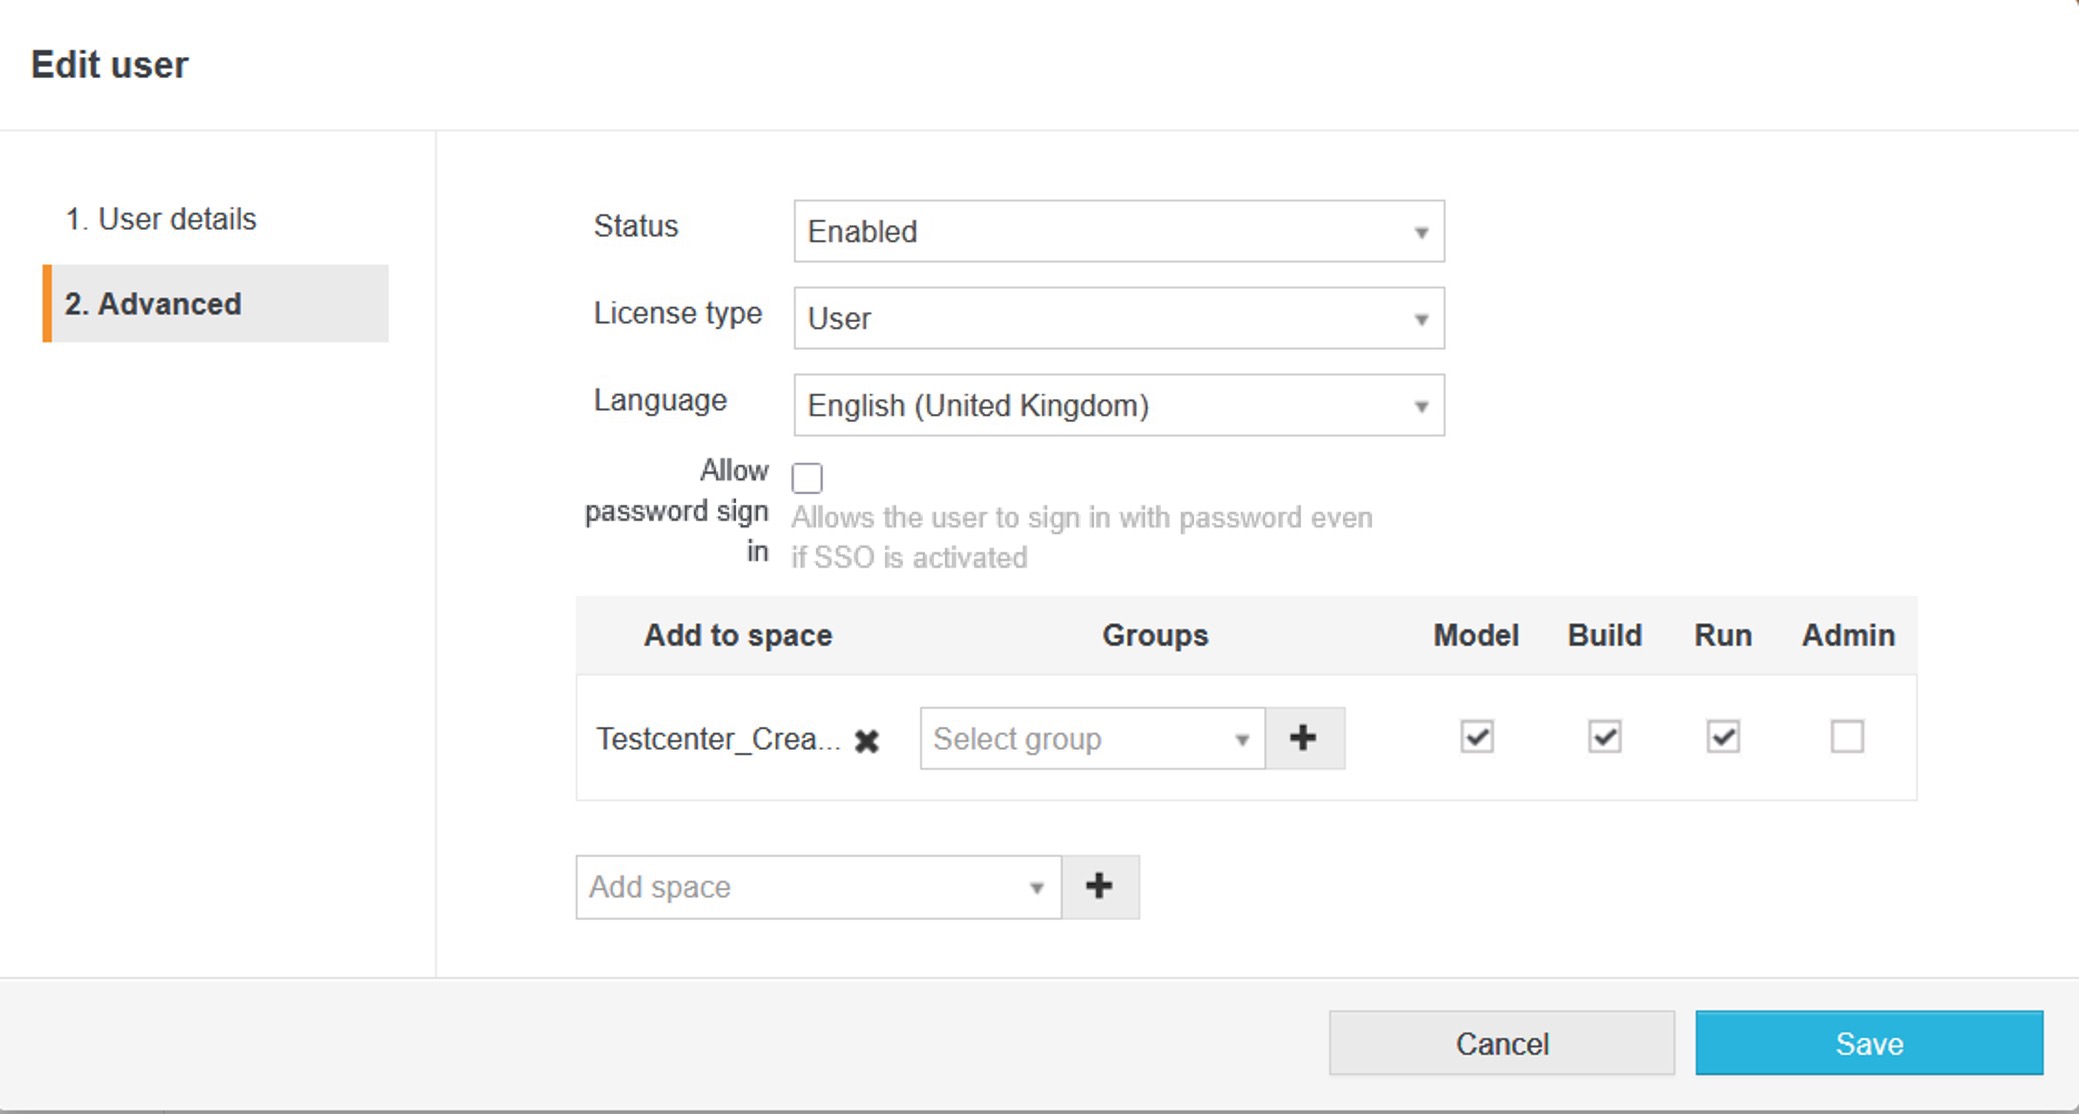Viewport: 2079px width, 1114px height.
Task: Click the Cancel button
Action: (1501, 1043)
